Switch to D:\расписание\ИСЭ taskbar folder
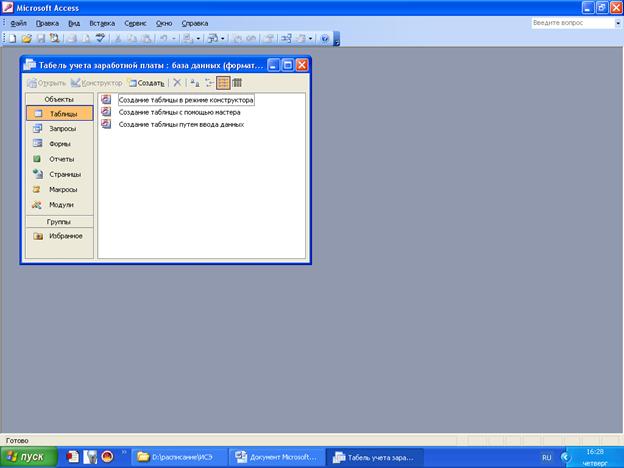624x468 pixels. pos(179,457)
